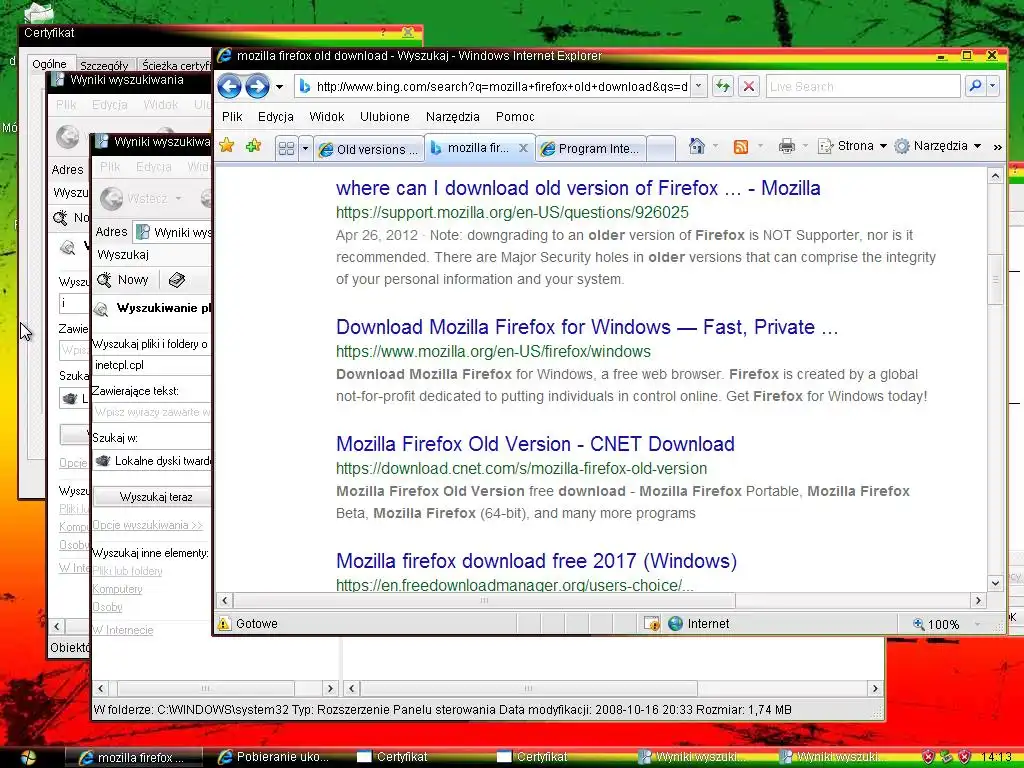Expand the command bar overflow chevron
The image size is (1024, 768).
(x=997, y=147)
